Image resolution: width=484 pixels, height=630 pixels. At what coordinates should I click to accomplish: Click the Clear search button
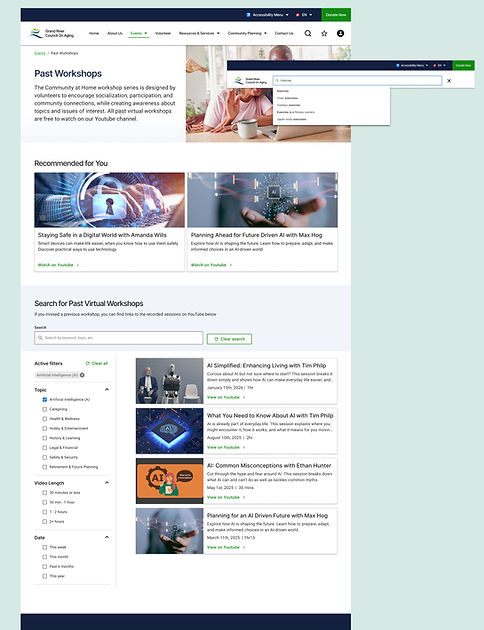click(229, 339)
